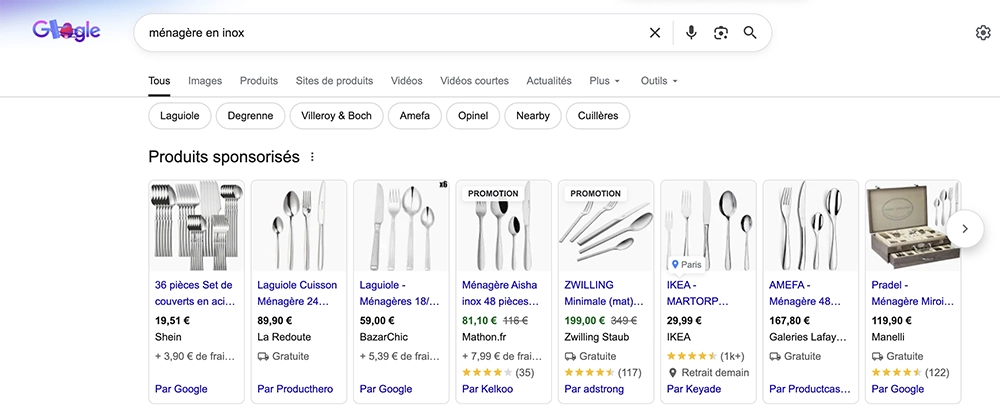Open settings gear icon

pyautogui.click(x=983, y=33)
